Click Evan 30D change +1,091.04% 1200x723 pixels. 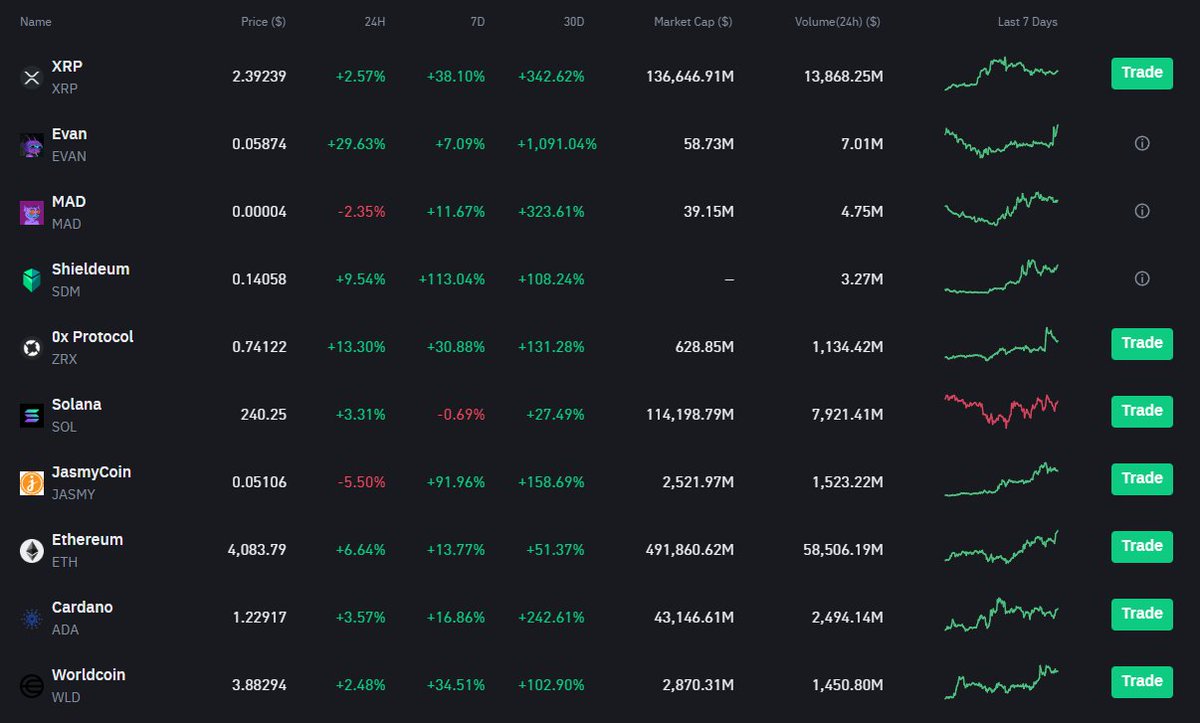click(x=557, y=144)
